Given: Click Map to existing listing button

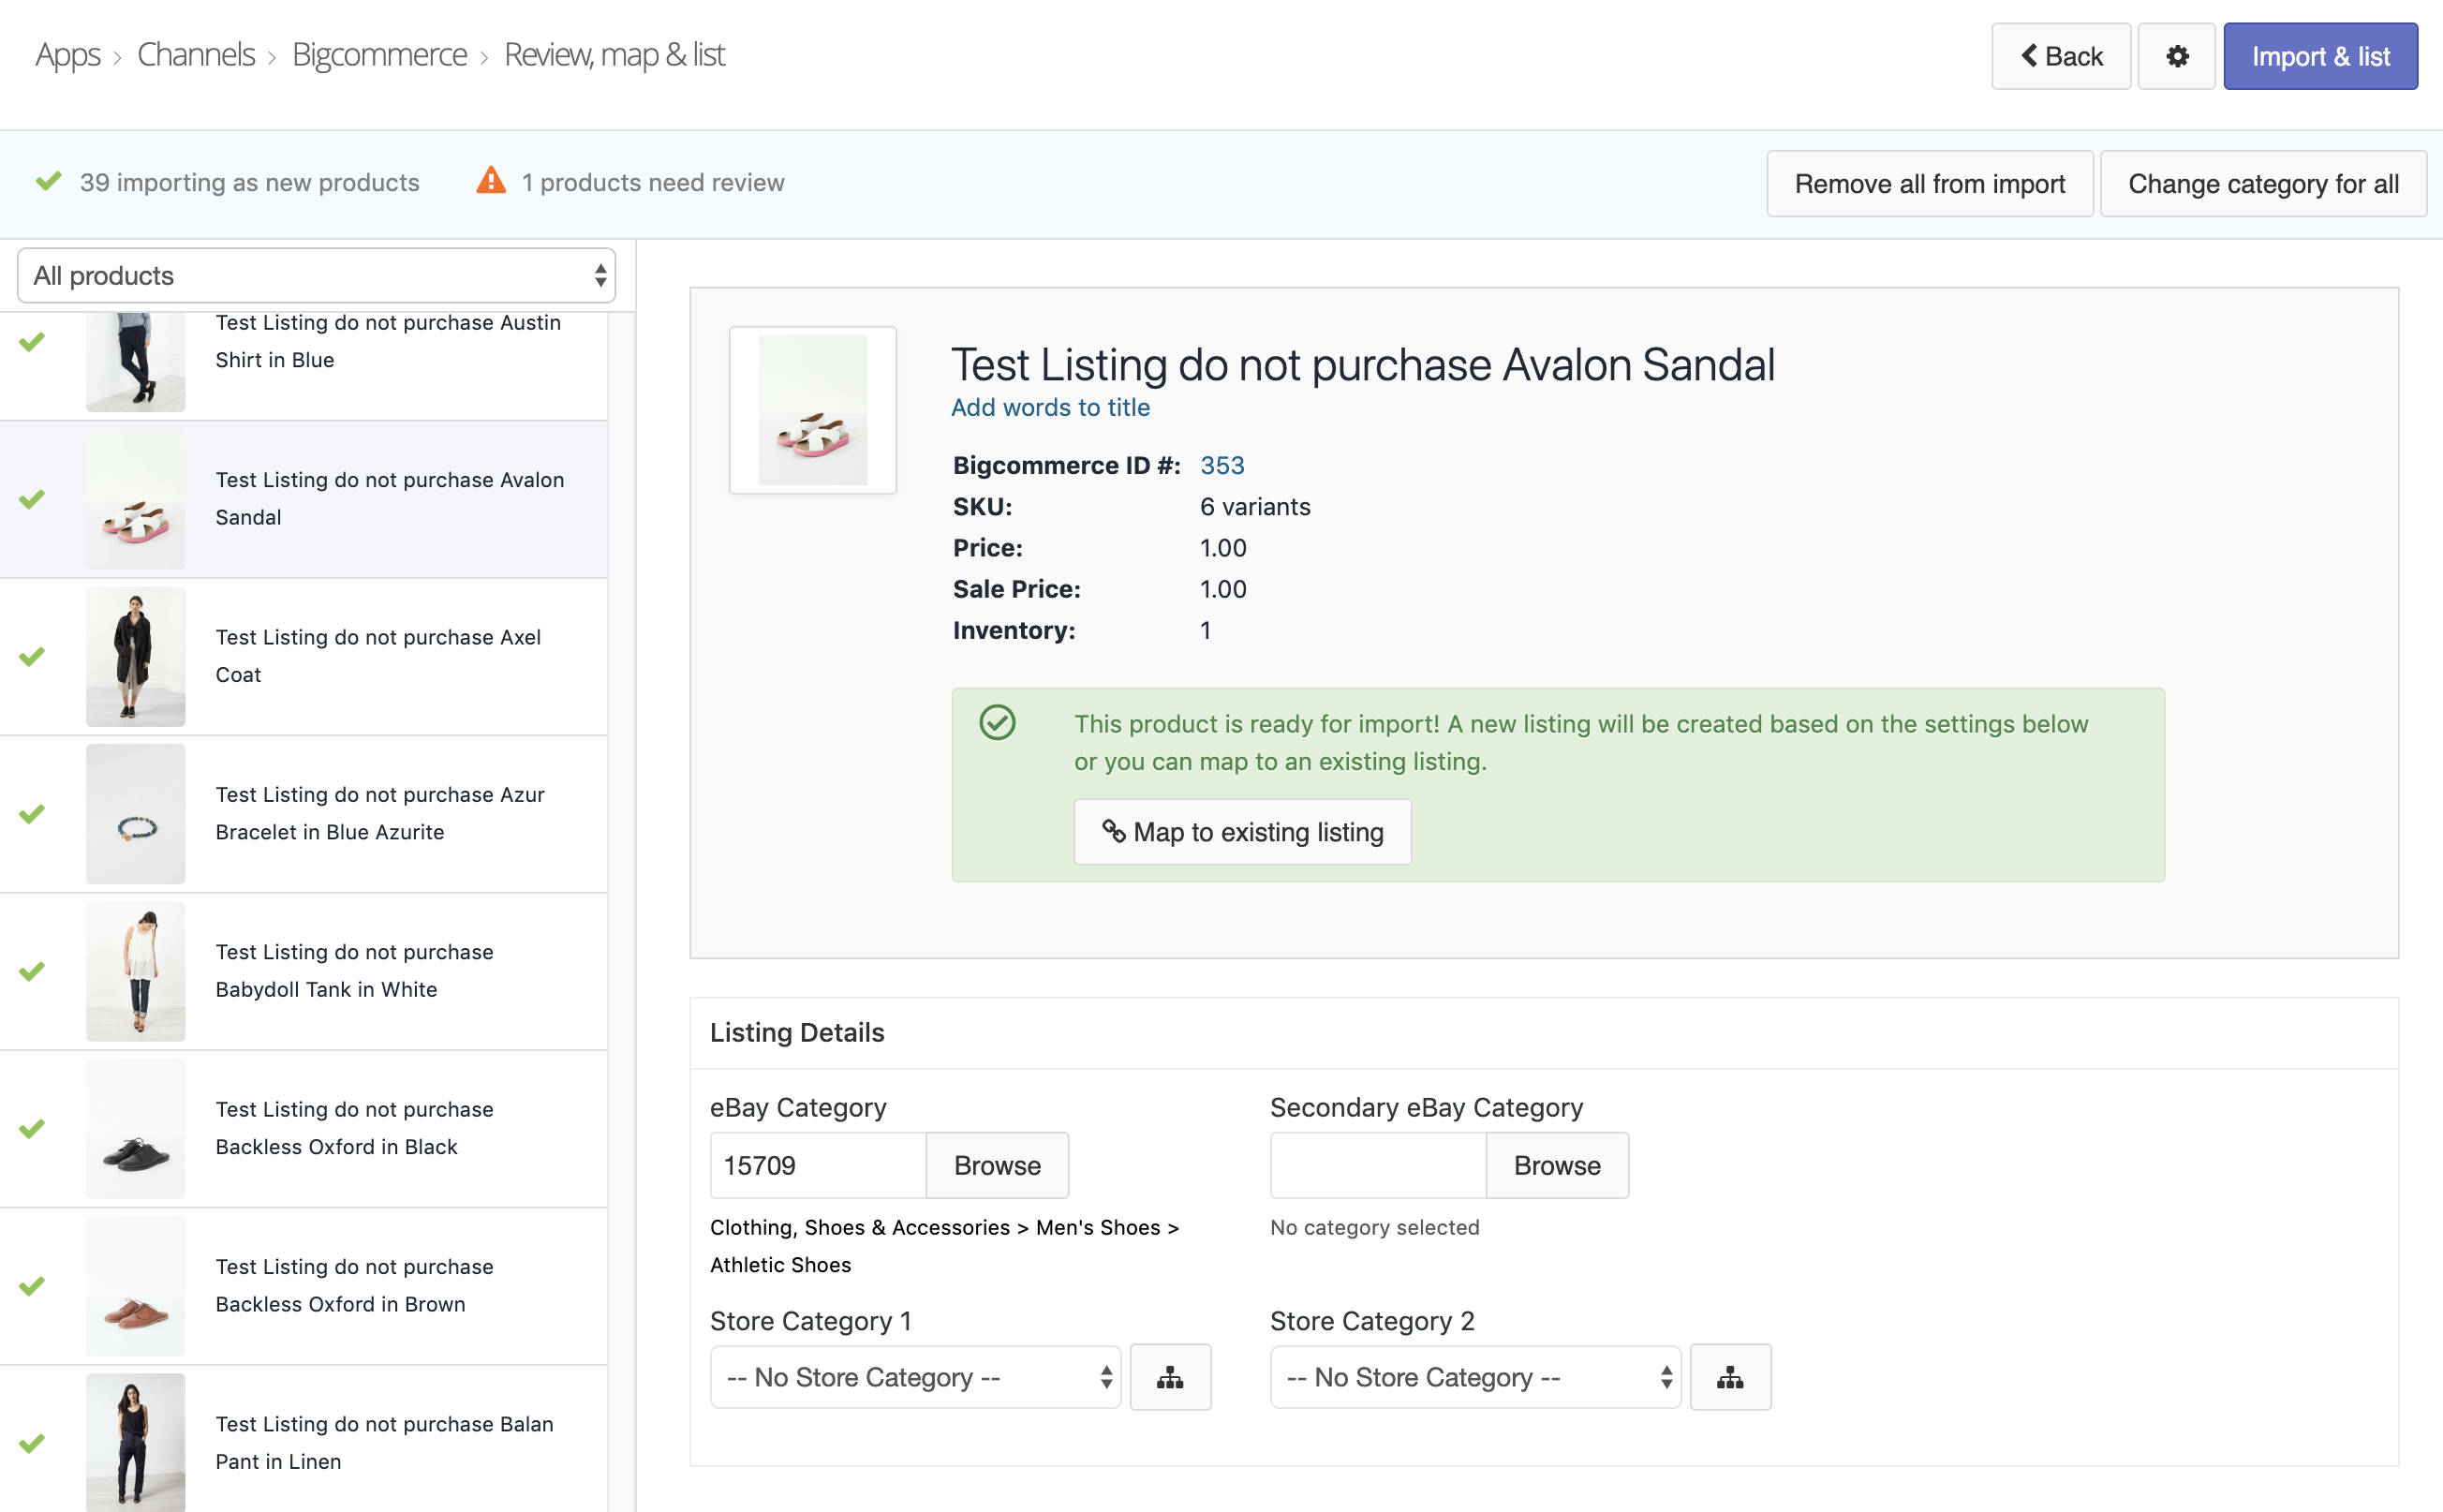Looking at the screenshot, I should pyautogui.click(x=1242, y=831).
